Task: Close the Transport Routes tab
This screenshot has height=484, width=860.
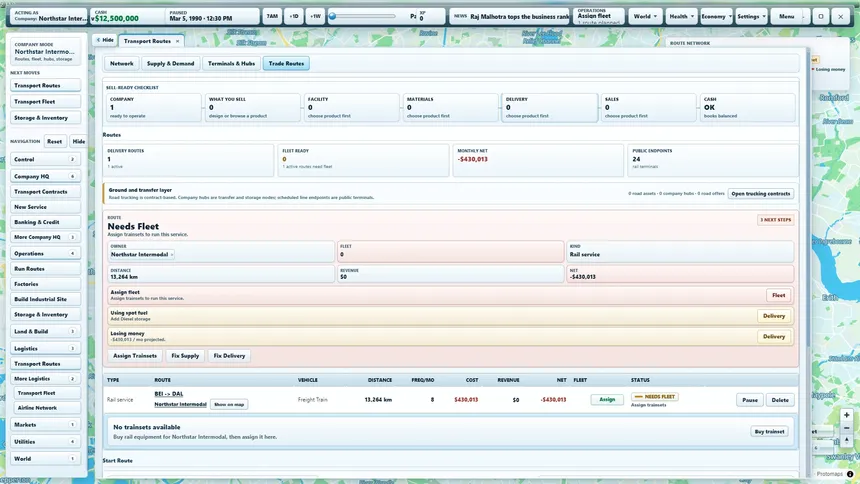Action: (x=178, y=41)
